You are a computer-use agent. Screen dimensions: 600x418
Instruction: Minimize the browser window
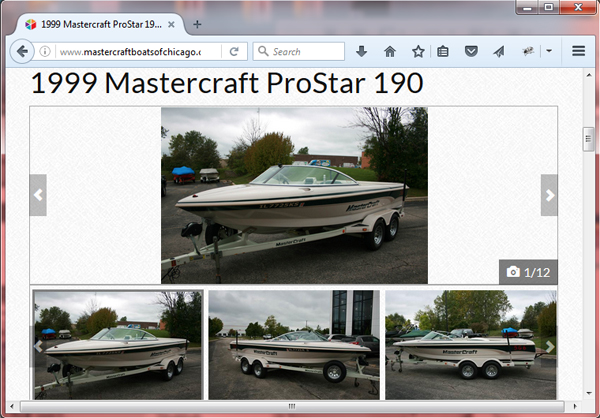pyautogui.click(x=527, y=7)
